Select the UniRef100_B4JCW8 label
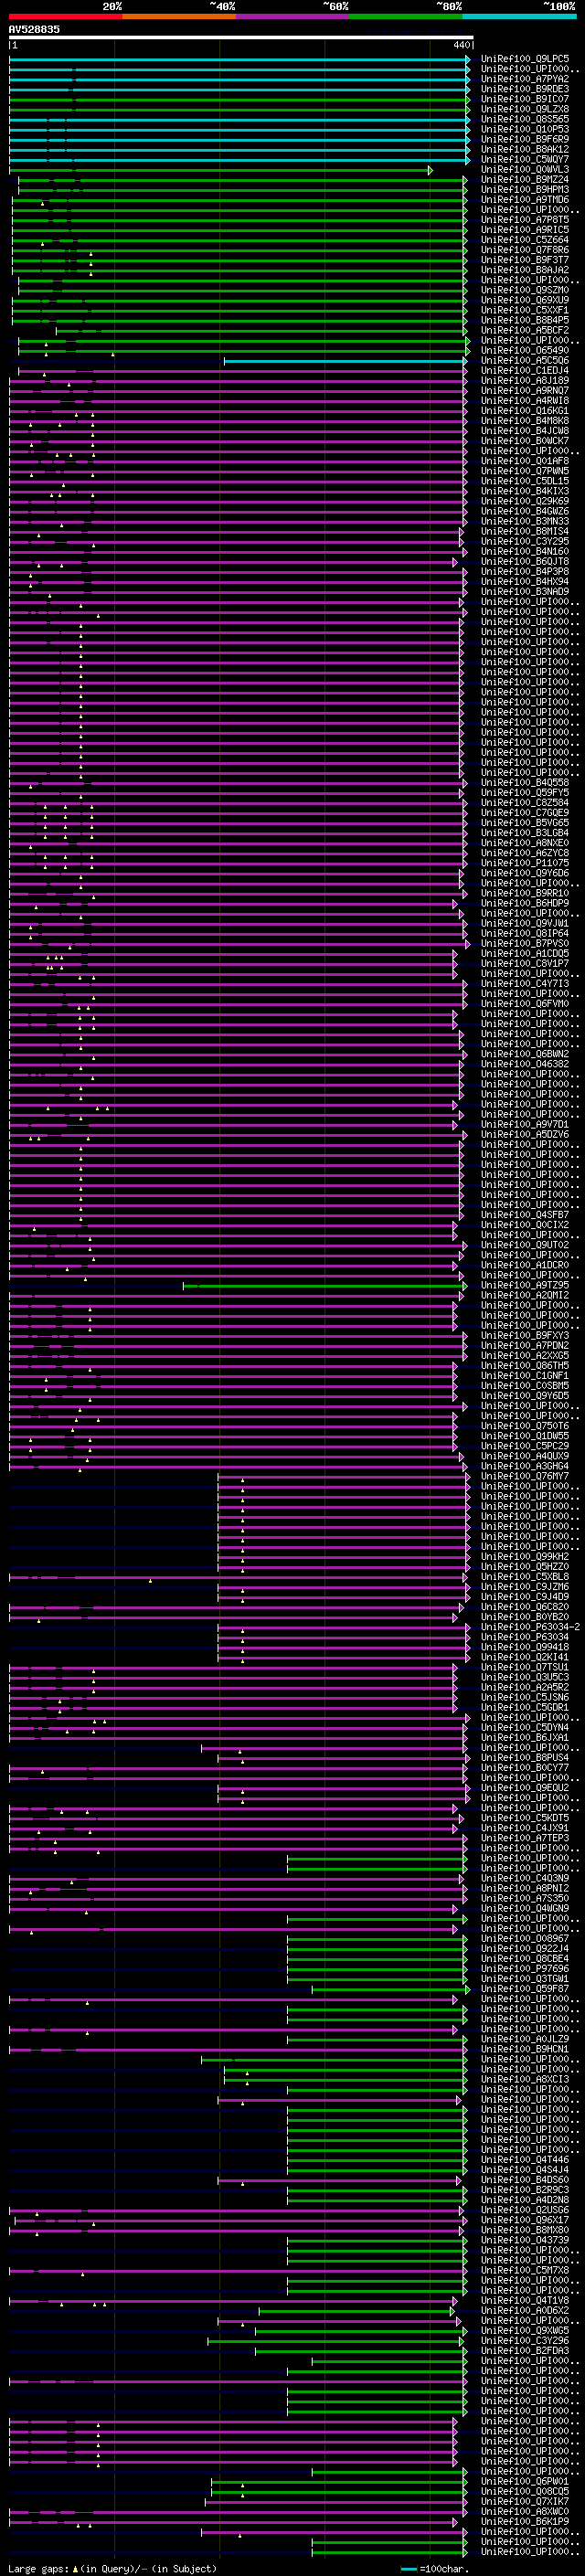Screen dimensions: 585x2576 pos(525,431)
